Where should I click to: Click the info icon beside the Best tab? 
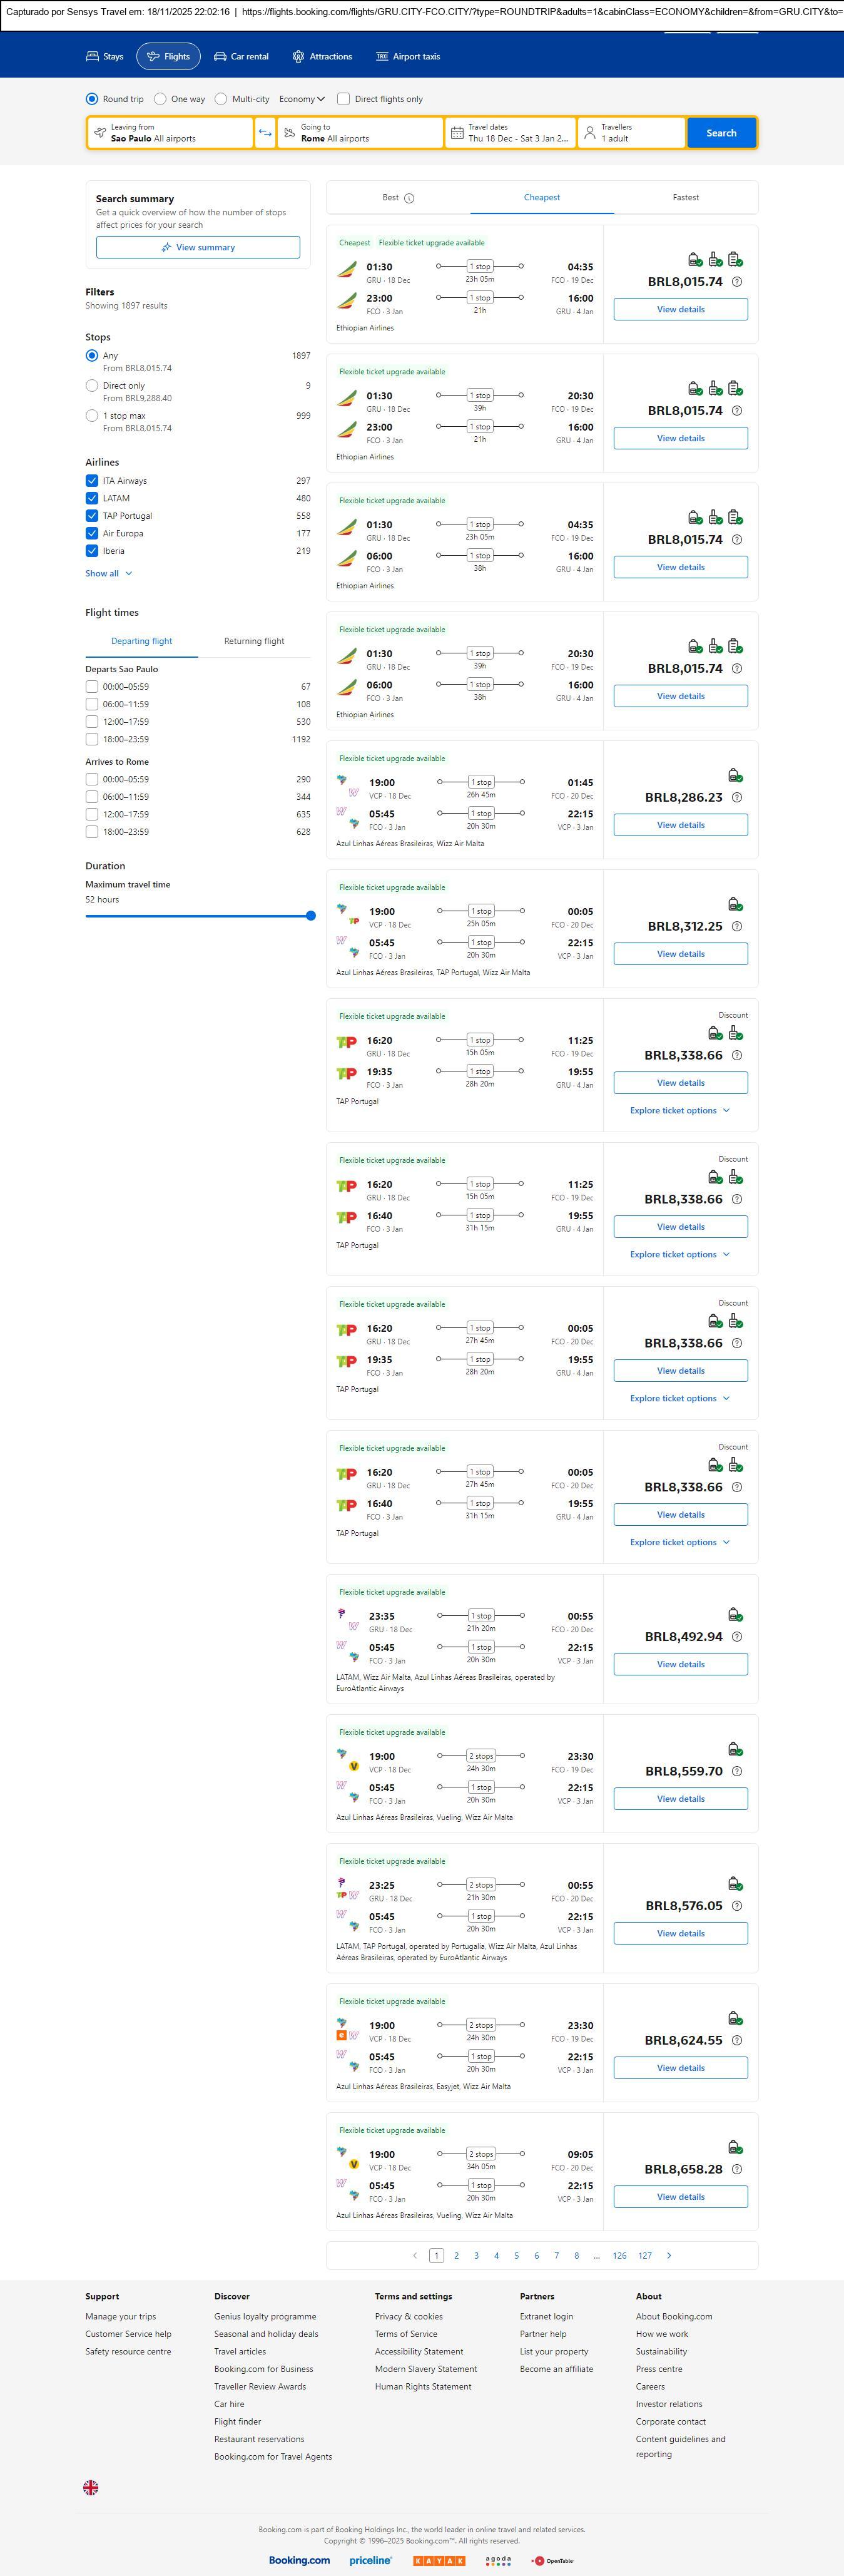(409, 198)
